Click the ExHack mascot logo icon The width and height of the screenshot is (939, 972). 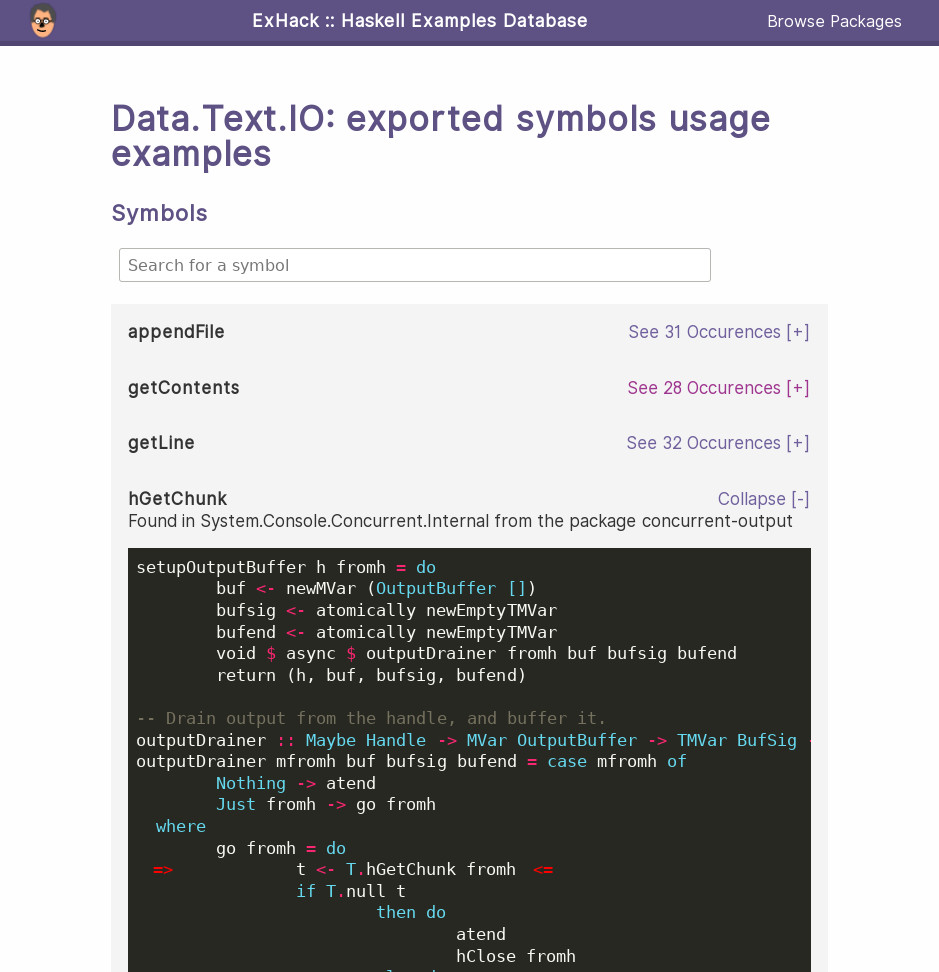(43, 20)
